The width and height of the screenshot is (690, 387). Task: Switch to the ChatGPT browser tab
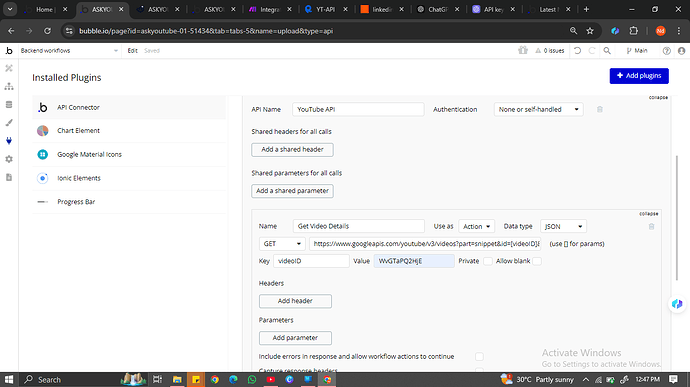click(x=439, y=9)
